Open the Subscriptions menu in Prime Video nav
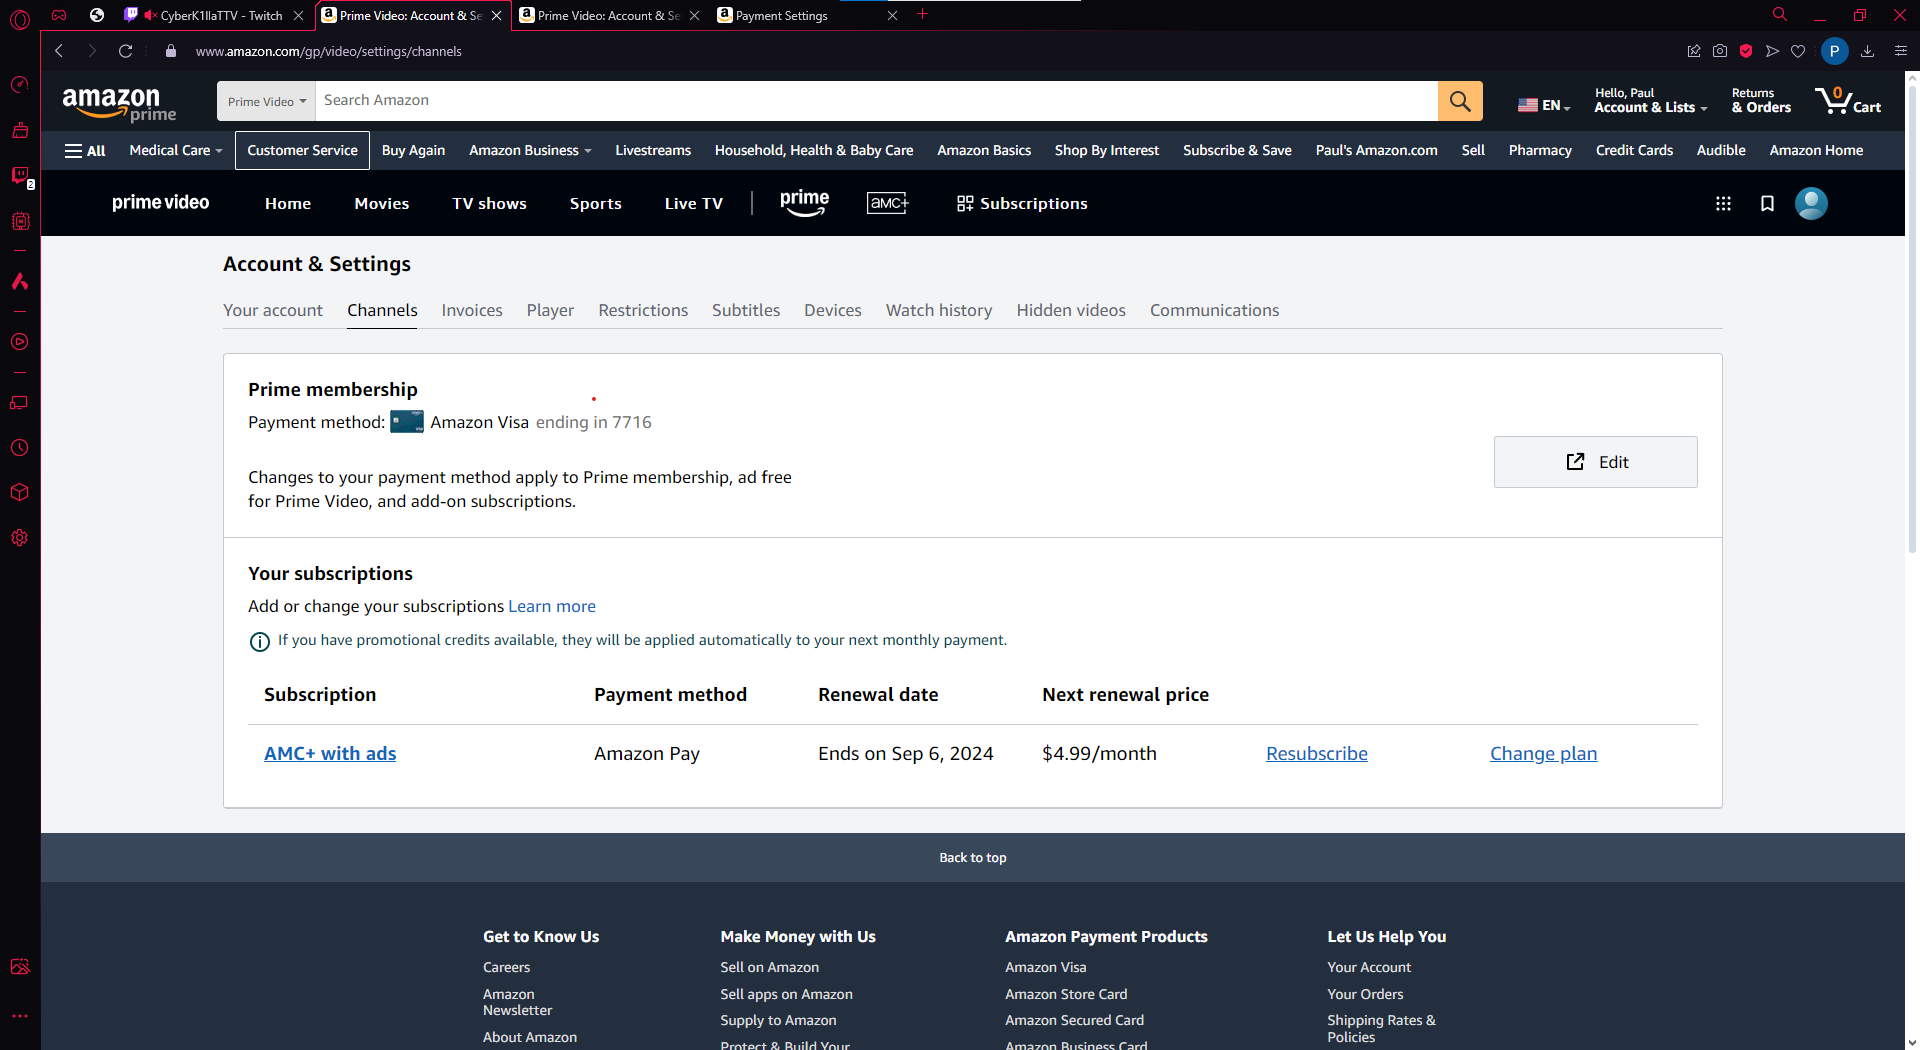The height and width of the screenshot is (1050, 1920). pos(1022,203)
